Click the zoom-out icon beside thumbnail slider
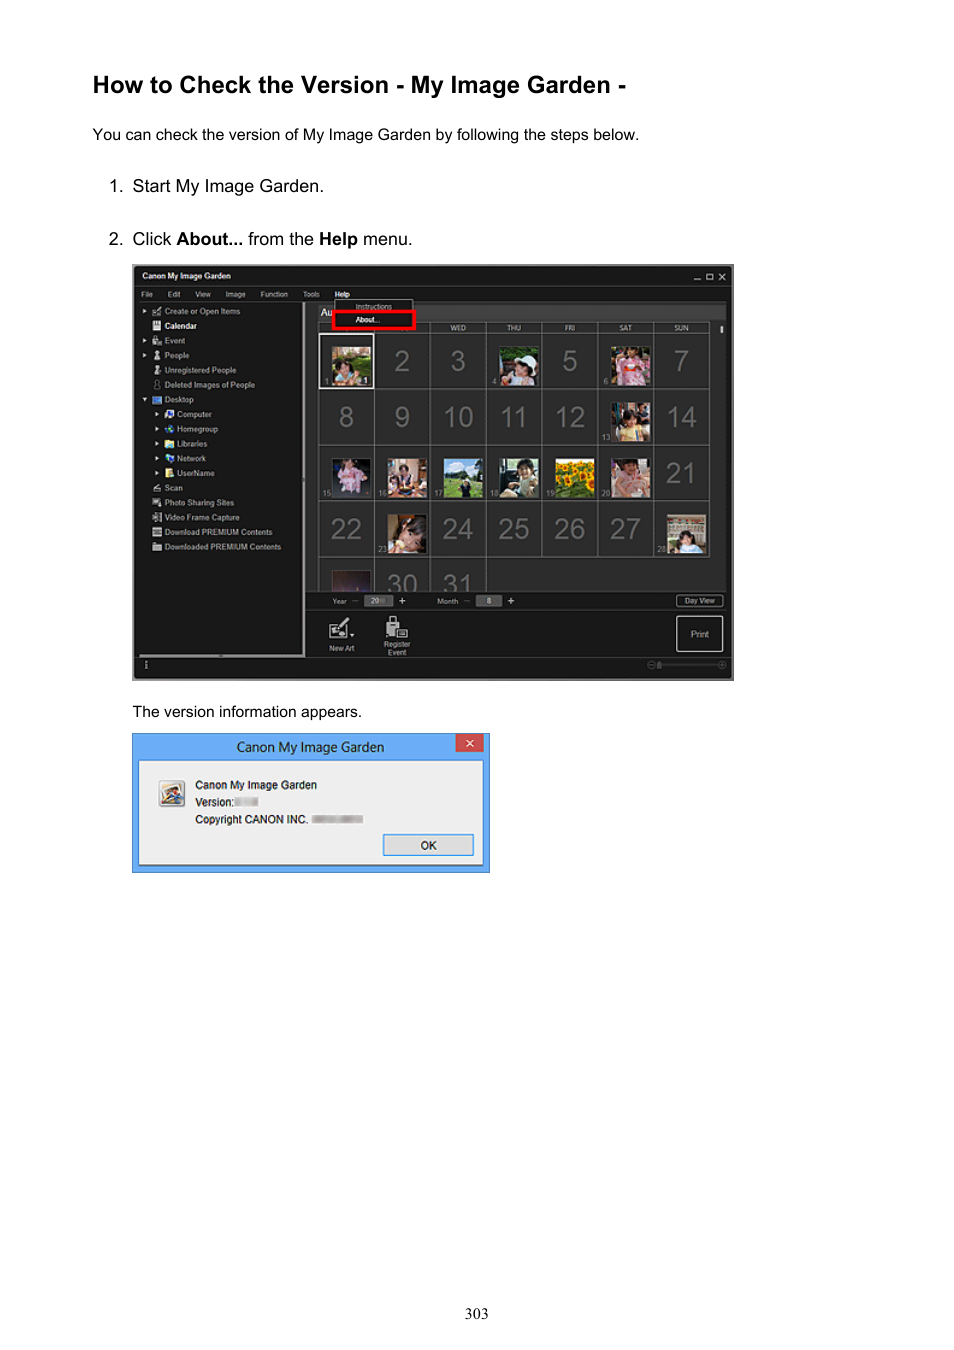Viewport: 954px width, 1350px height. (652, 665)
